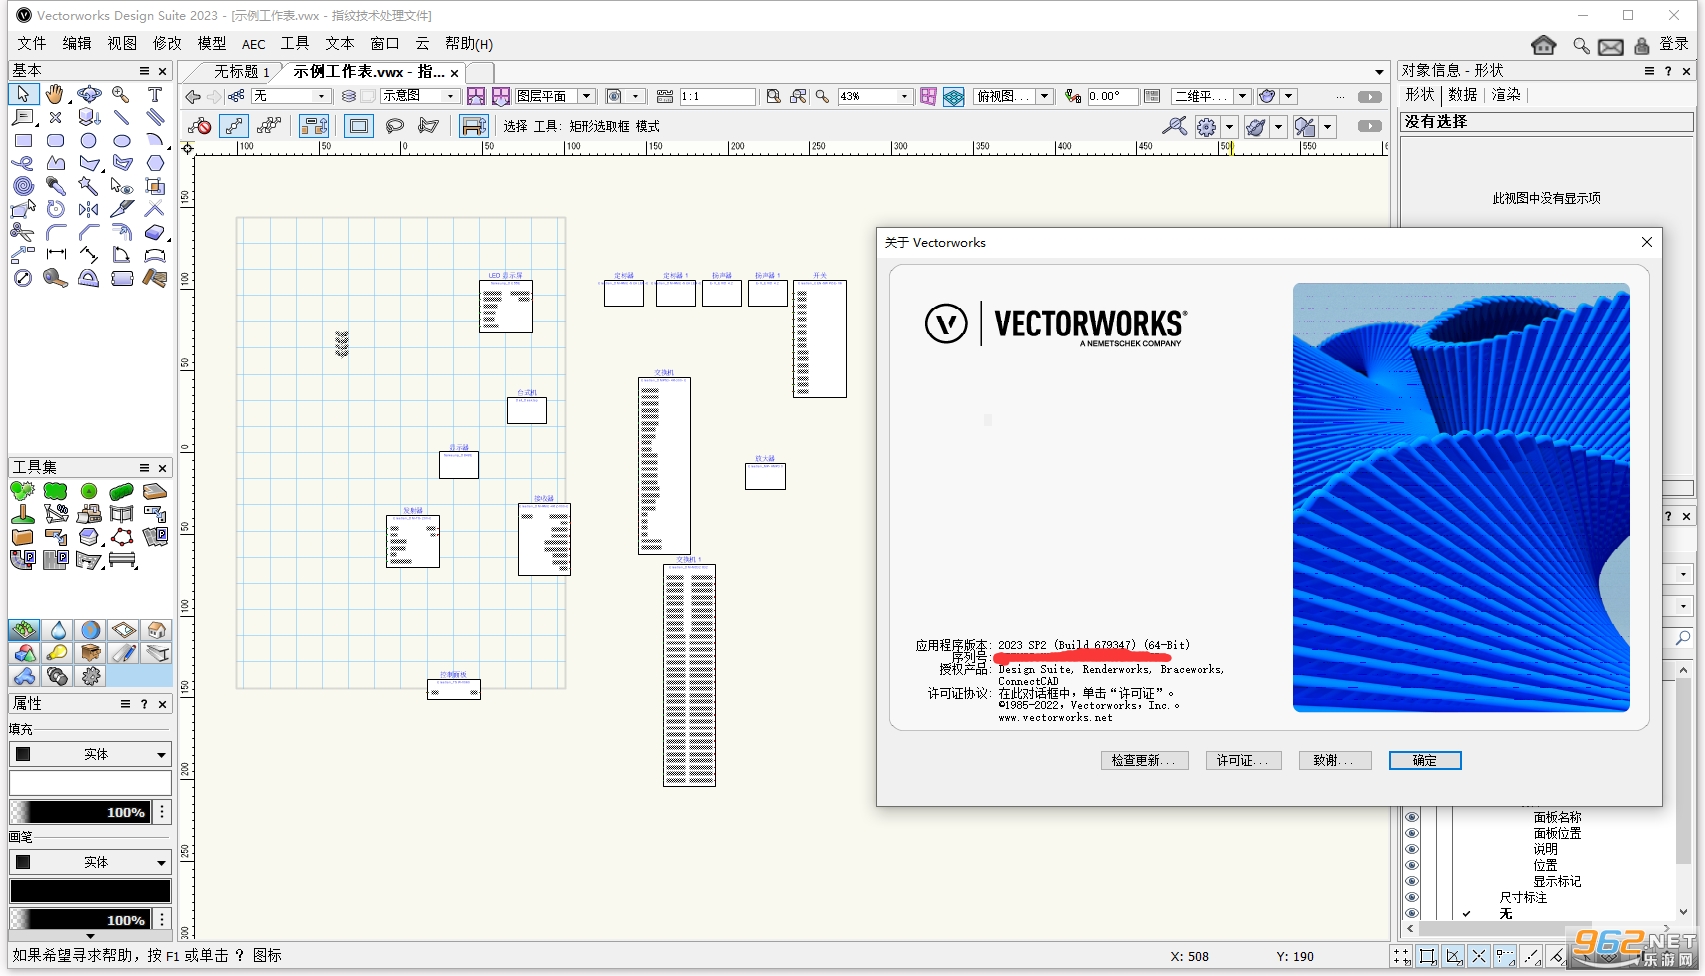The image size is (1705, 976).
Task: Toggle visibility eye for 说明 row
Action: pos(1412,849)
